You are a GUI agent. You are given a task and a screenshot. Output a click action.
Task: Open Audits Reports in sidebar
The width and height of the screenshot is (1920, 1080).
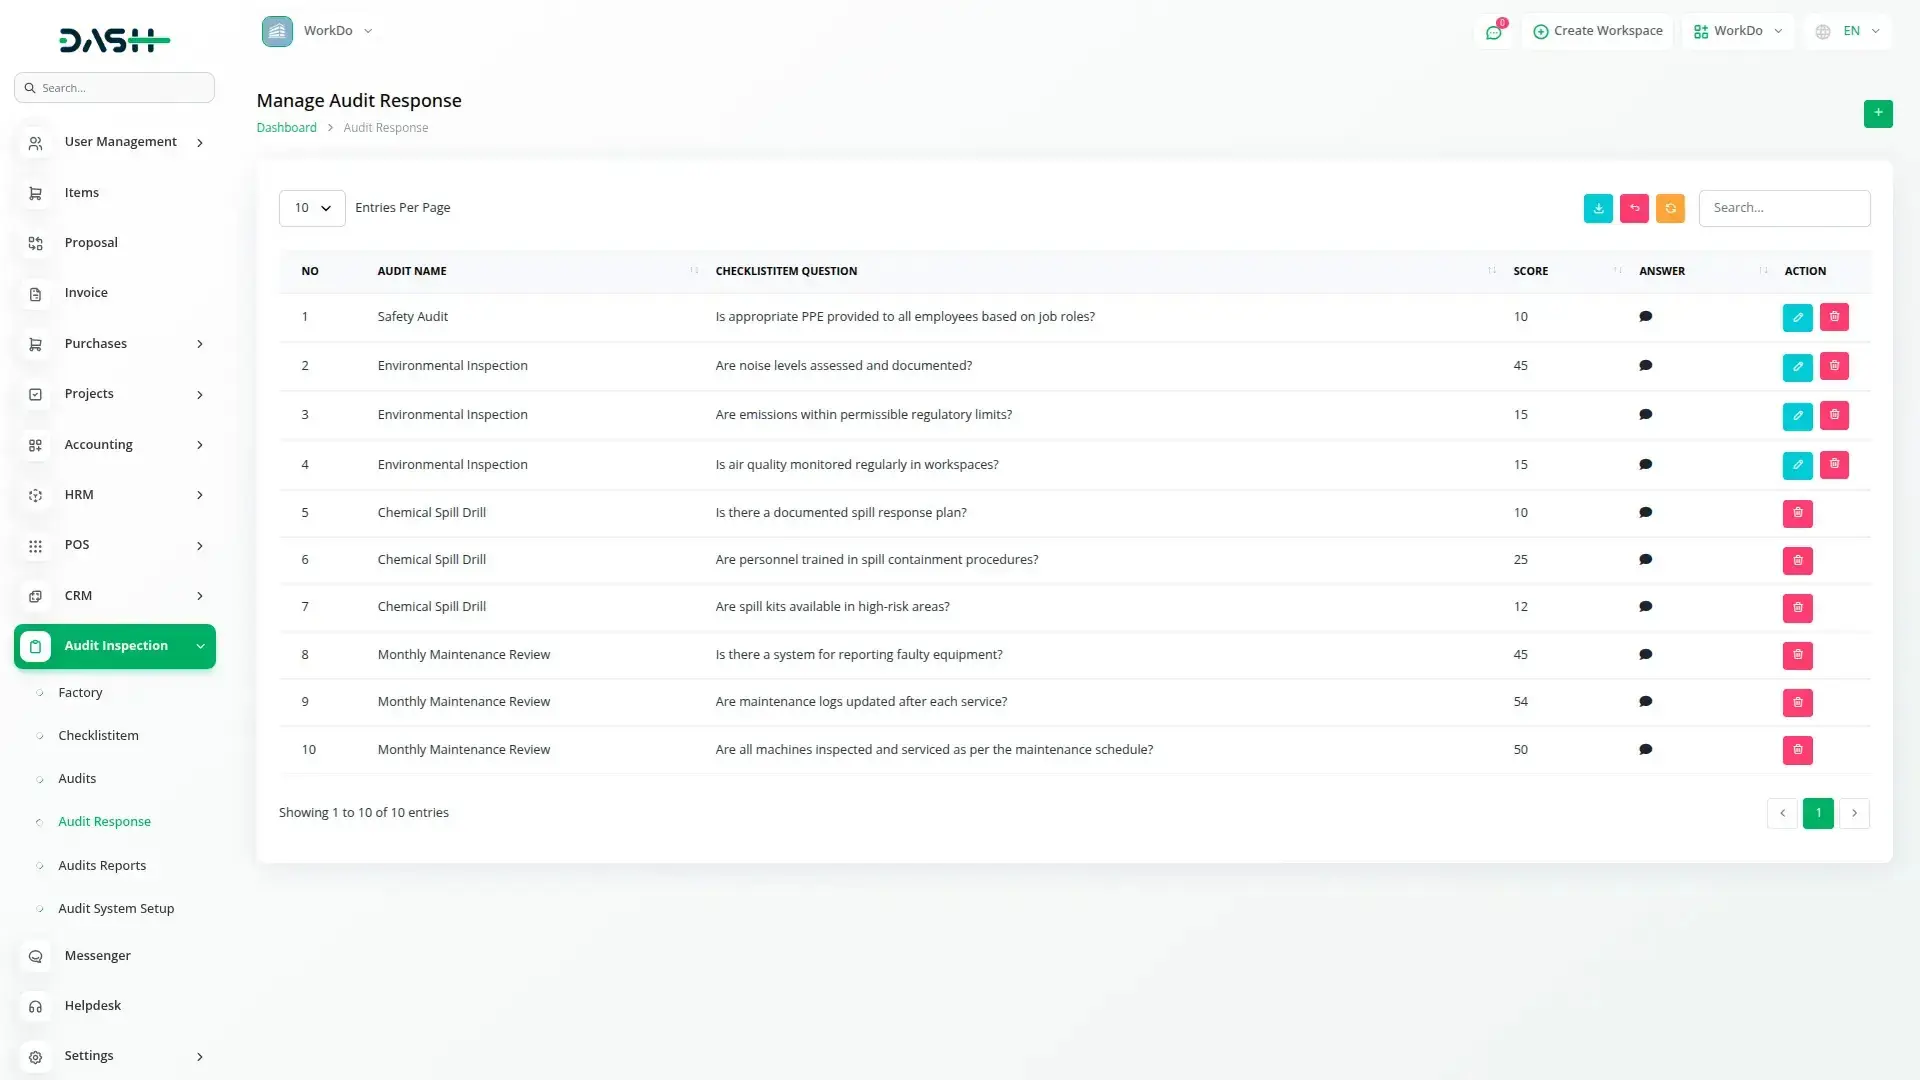pos(102,866)
